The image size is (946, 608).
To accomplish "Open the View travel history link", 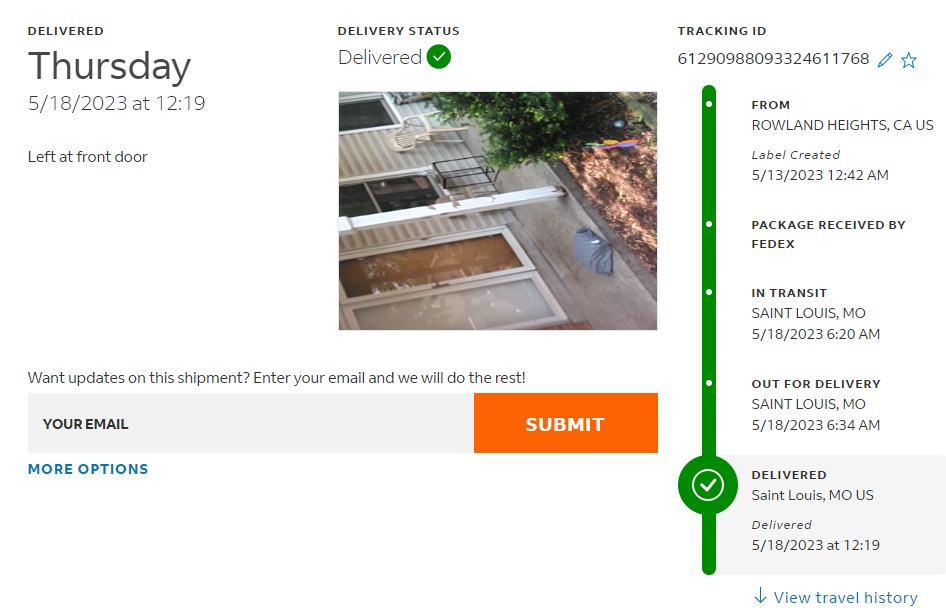I will click(x=845, y=597).
